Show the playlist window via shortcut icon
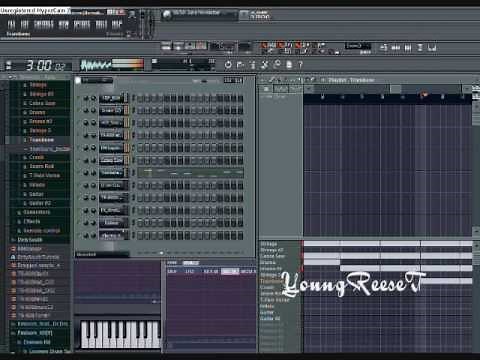 pyautogui.click(x=384, y=48)
